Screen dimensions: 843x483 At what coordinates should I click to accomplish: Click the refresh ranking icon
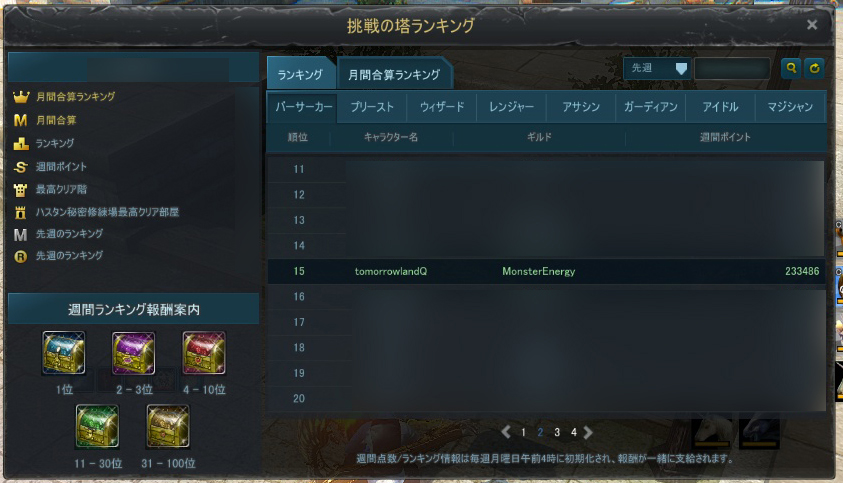[x=815, y=68]
